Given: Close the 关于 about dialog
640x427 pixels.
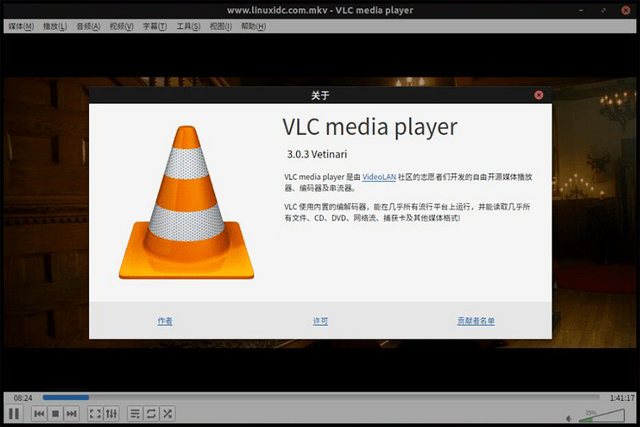Looking at the screenshot, I should (x=539, y=95).
